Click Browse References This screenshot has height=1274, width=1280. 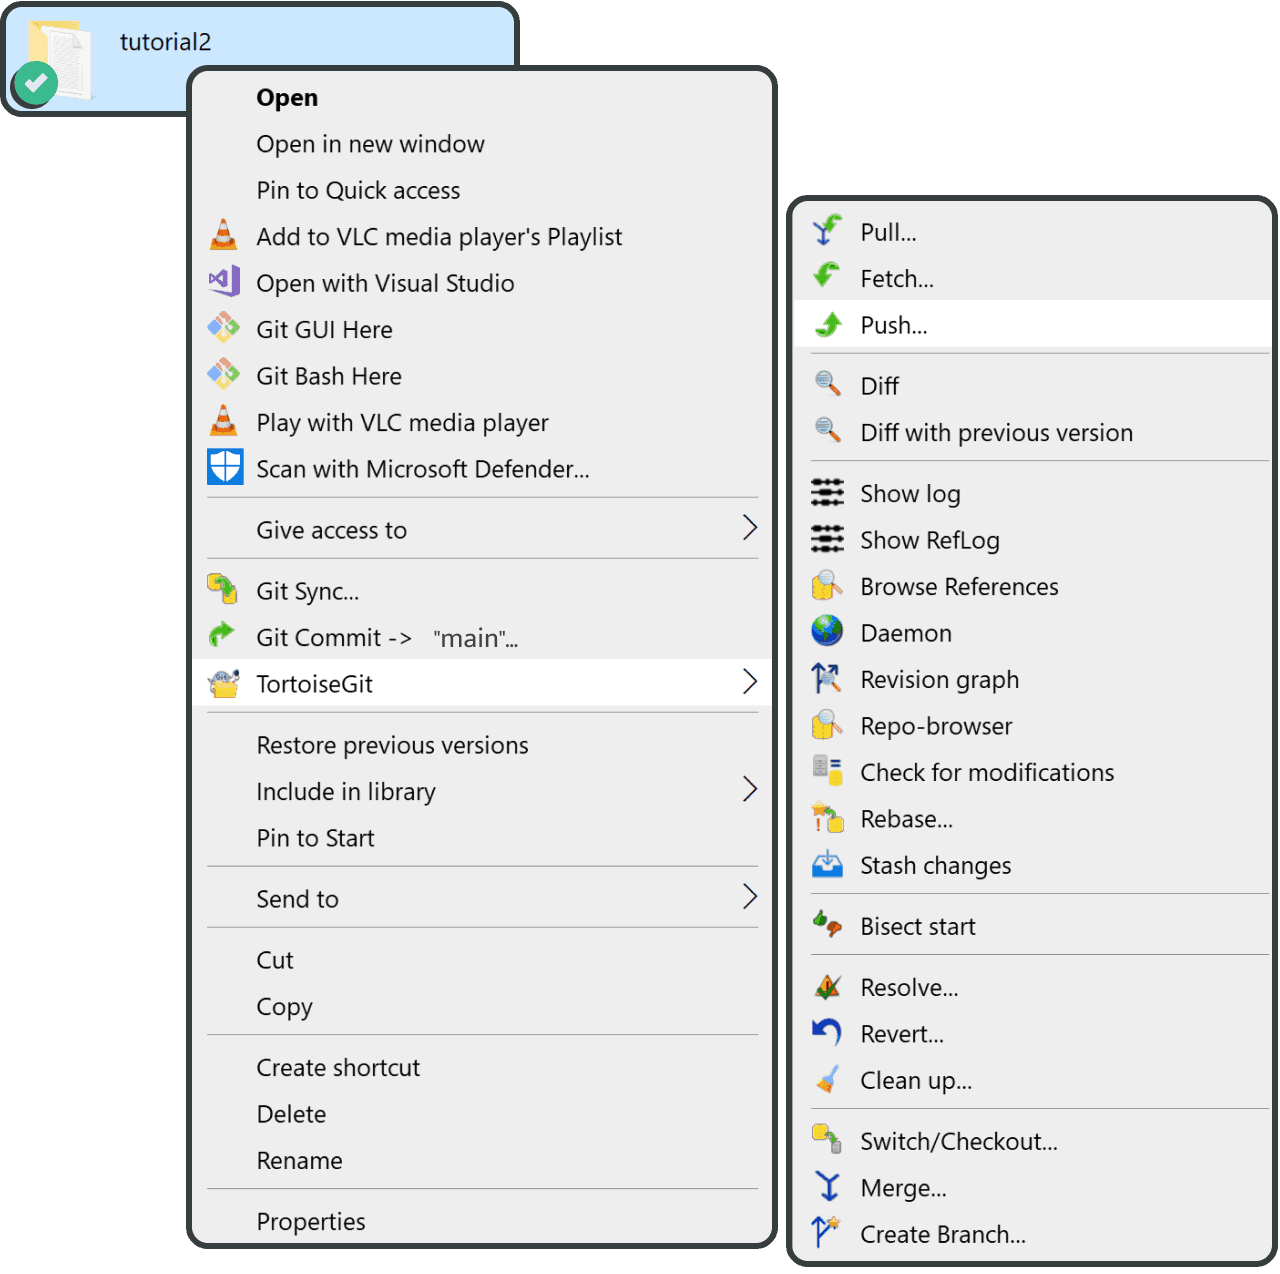(x=959, y=586)
